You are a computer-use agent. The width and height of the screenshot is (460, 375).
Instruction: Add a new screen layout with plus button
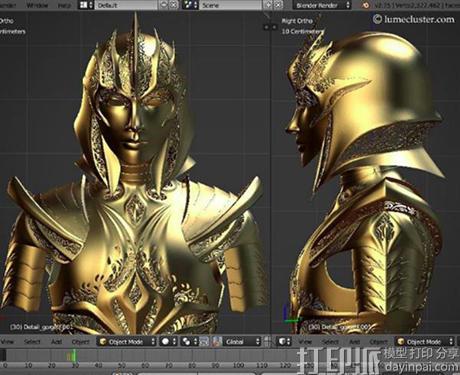pos(164,5)
